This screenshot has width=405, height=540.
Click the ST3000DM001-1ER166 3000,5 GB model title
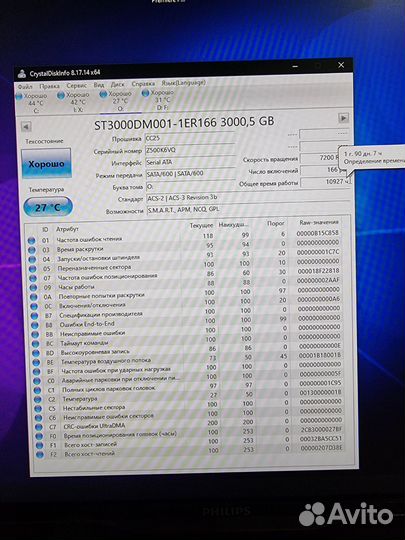[x=184, y=123]
